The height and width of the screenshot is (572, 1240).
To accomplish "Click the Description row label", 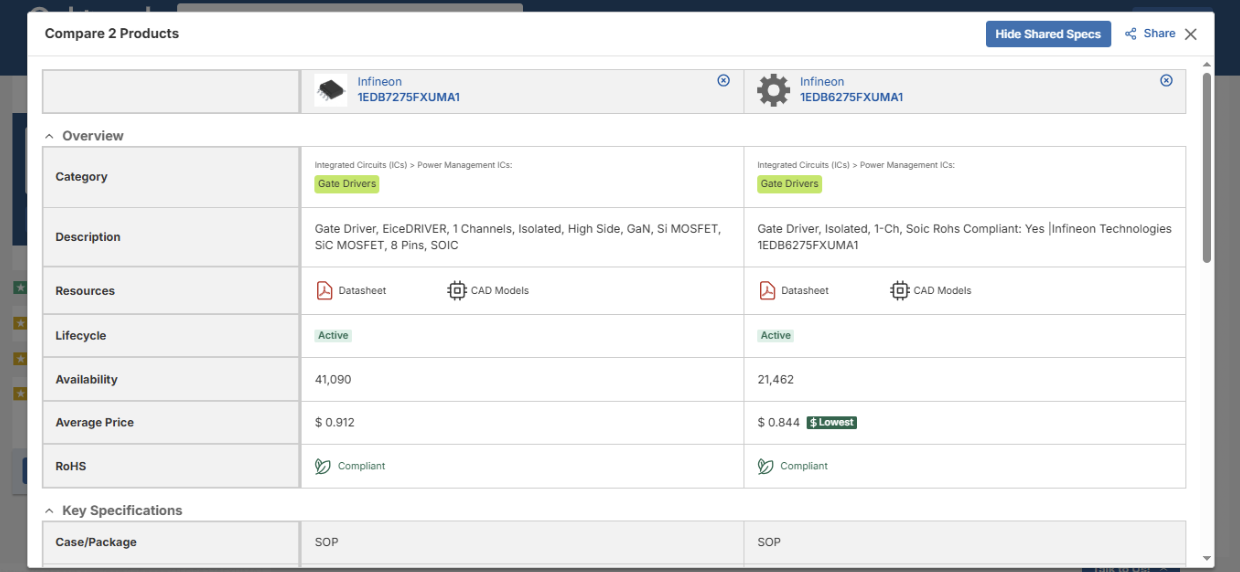I will (88, 238).
